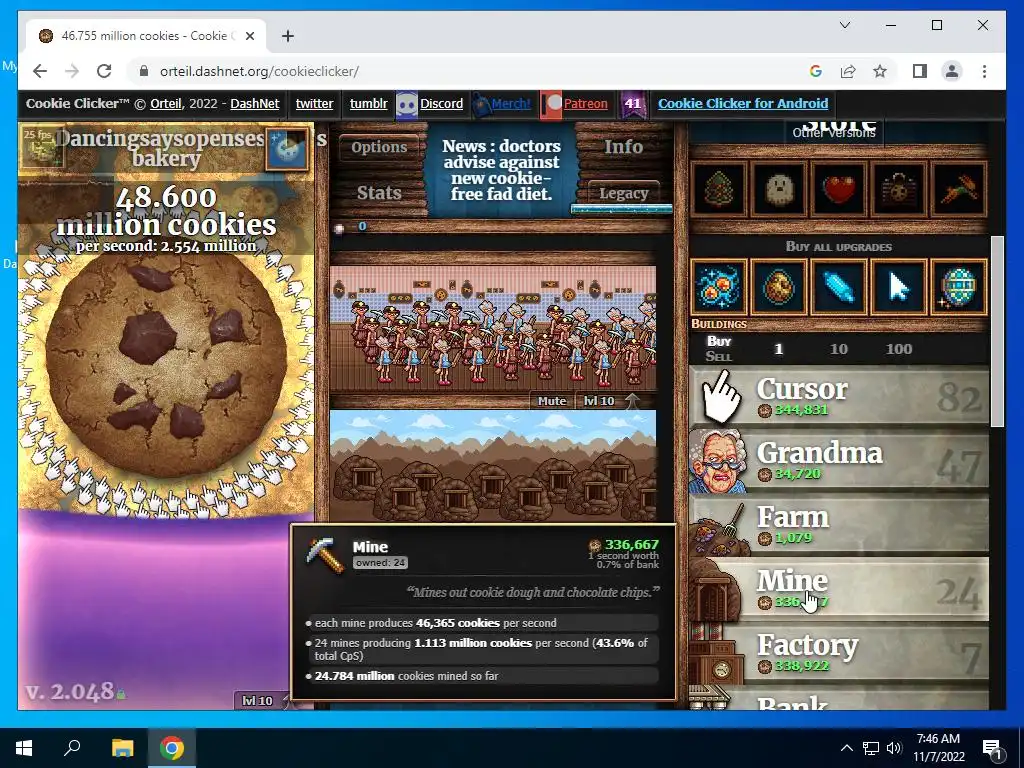Set bulk amount to 10

tap(839, 349)
